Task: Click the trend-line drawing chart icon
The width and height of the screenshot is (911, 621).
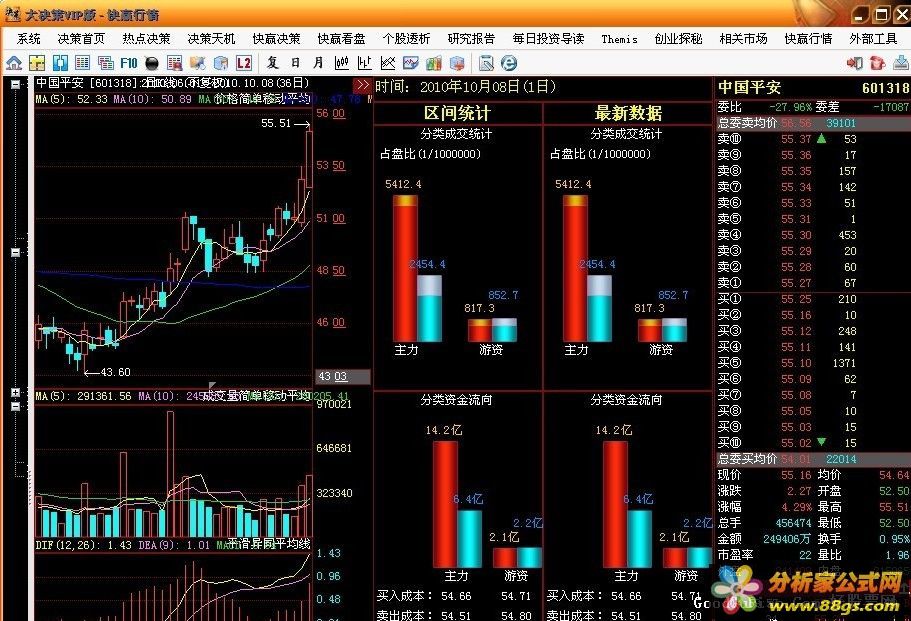Action: (x=388, y=63)
